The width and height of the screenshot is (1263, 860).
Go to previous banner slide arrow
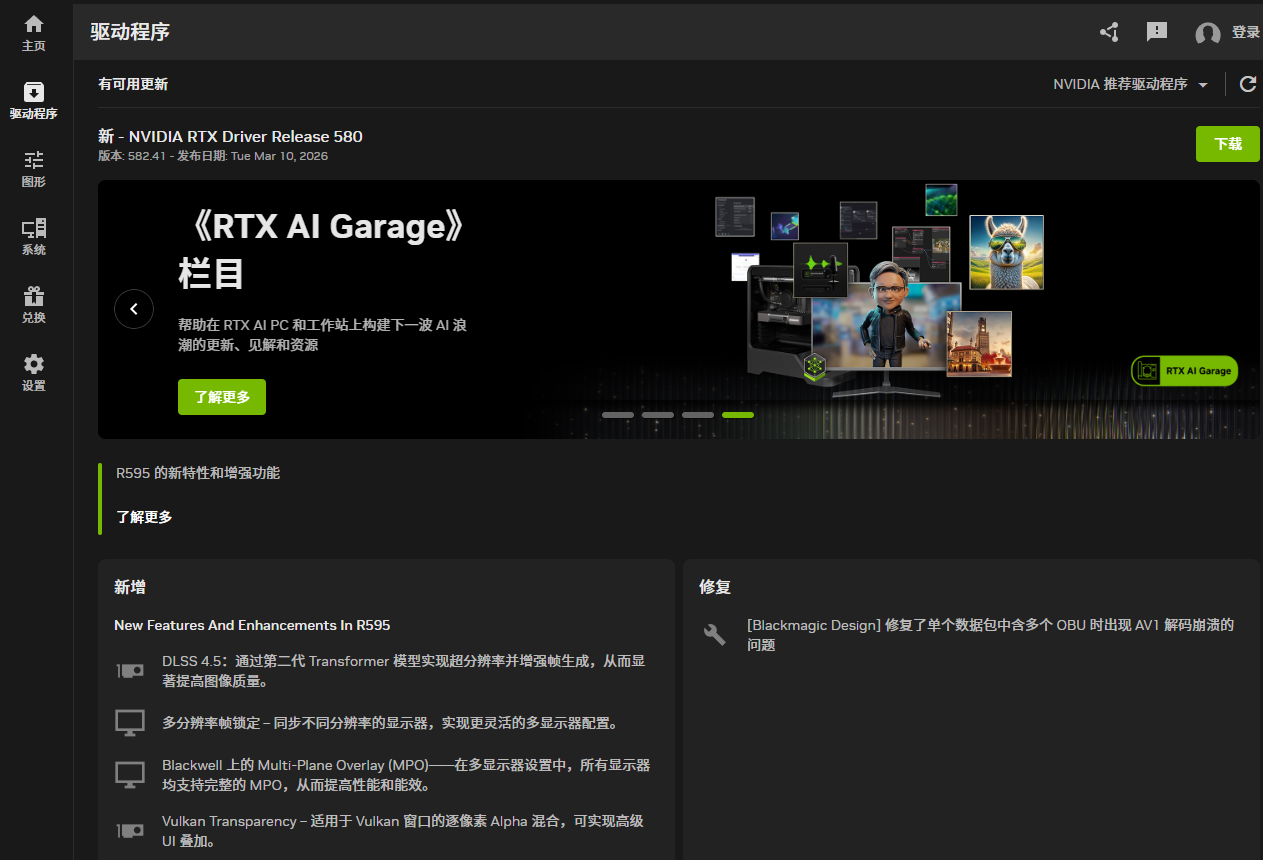click(x=134, y=309)
